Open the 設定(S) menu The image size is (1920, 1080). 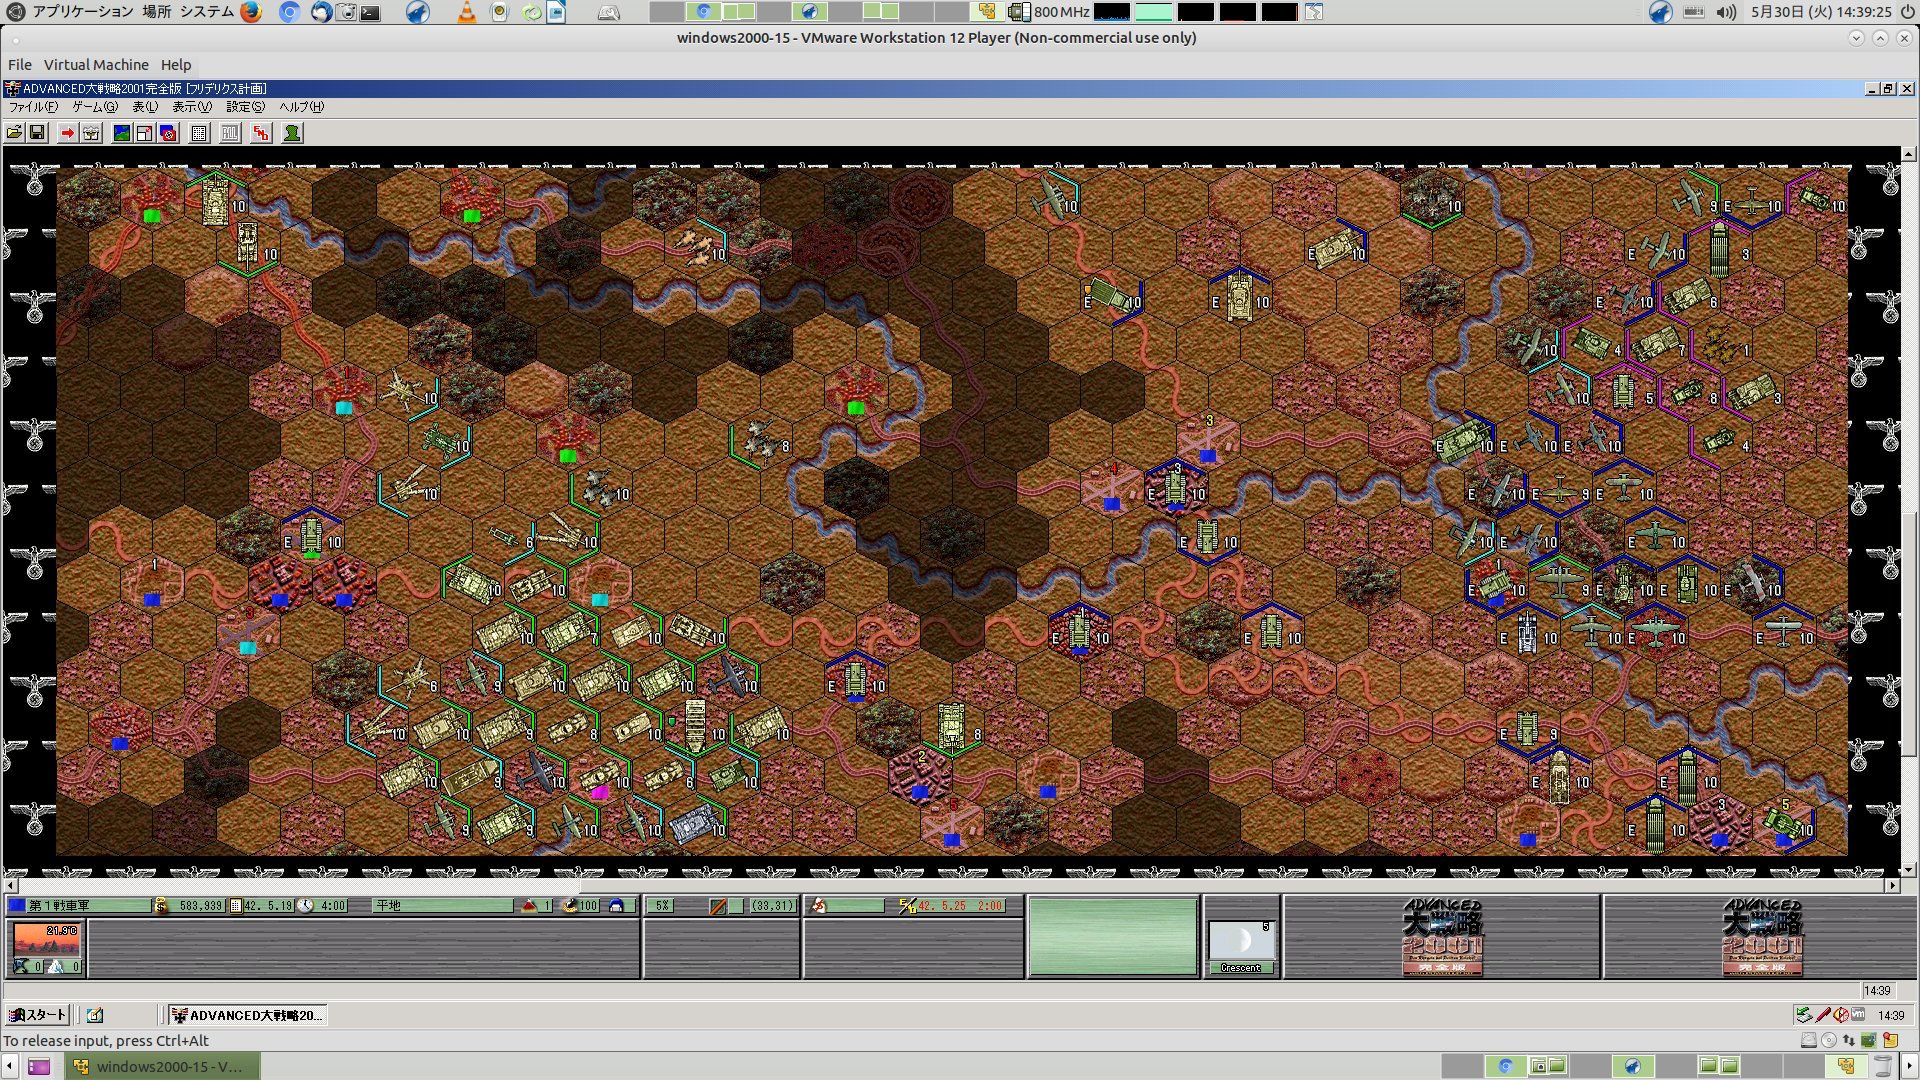click(245, 107)
